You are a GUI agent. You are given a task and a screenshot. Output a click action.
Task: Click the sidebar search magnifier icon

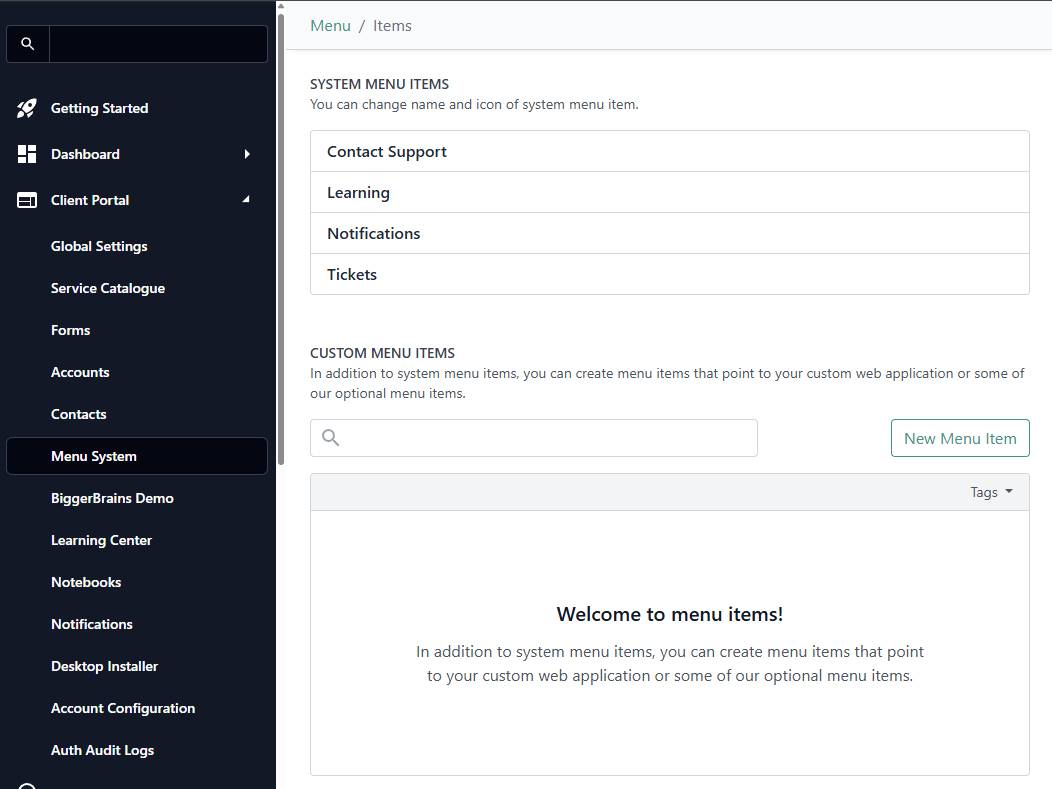(28, 44)
